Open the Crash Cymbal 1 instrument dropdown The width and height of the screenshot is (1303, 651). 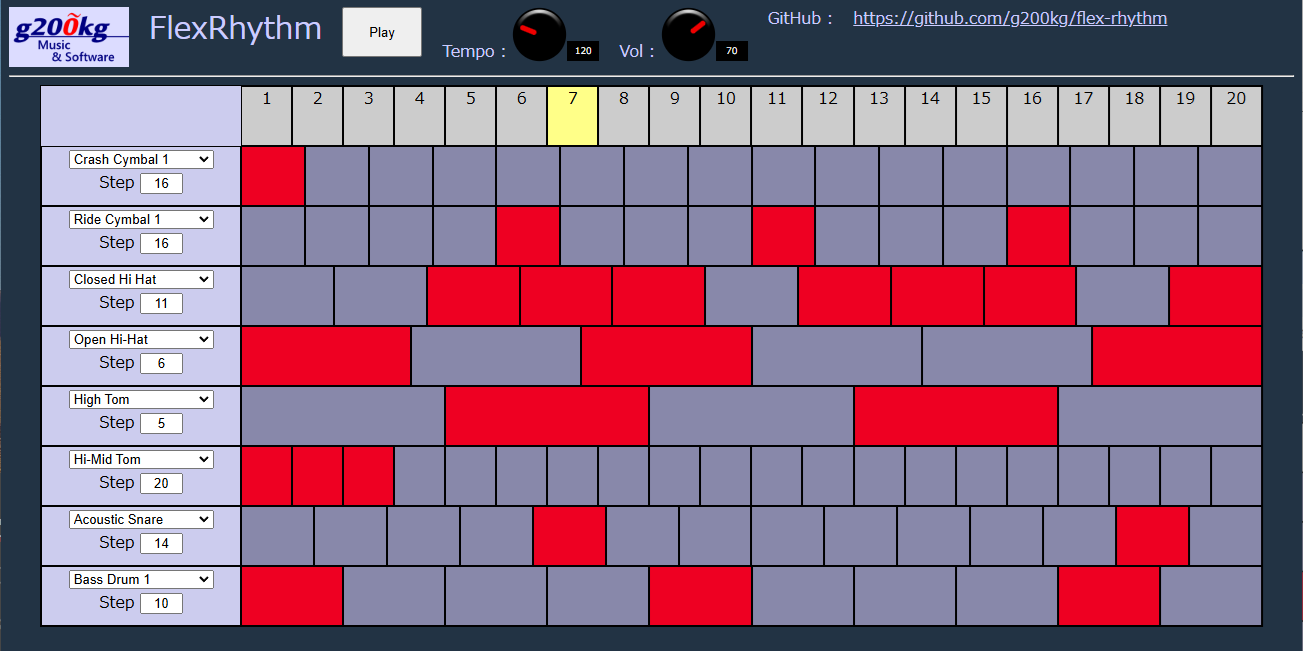[x=140, y=159]
